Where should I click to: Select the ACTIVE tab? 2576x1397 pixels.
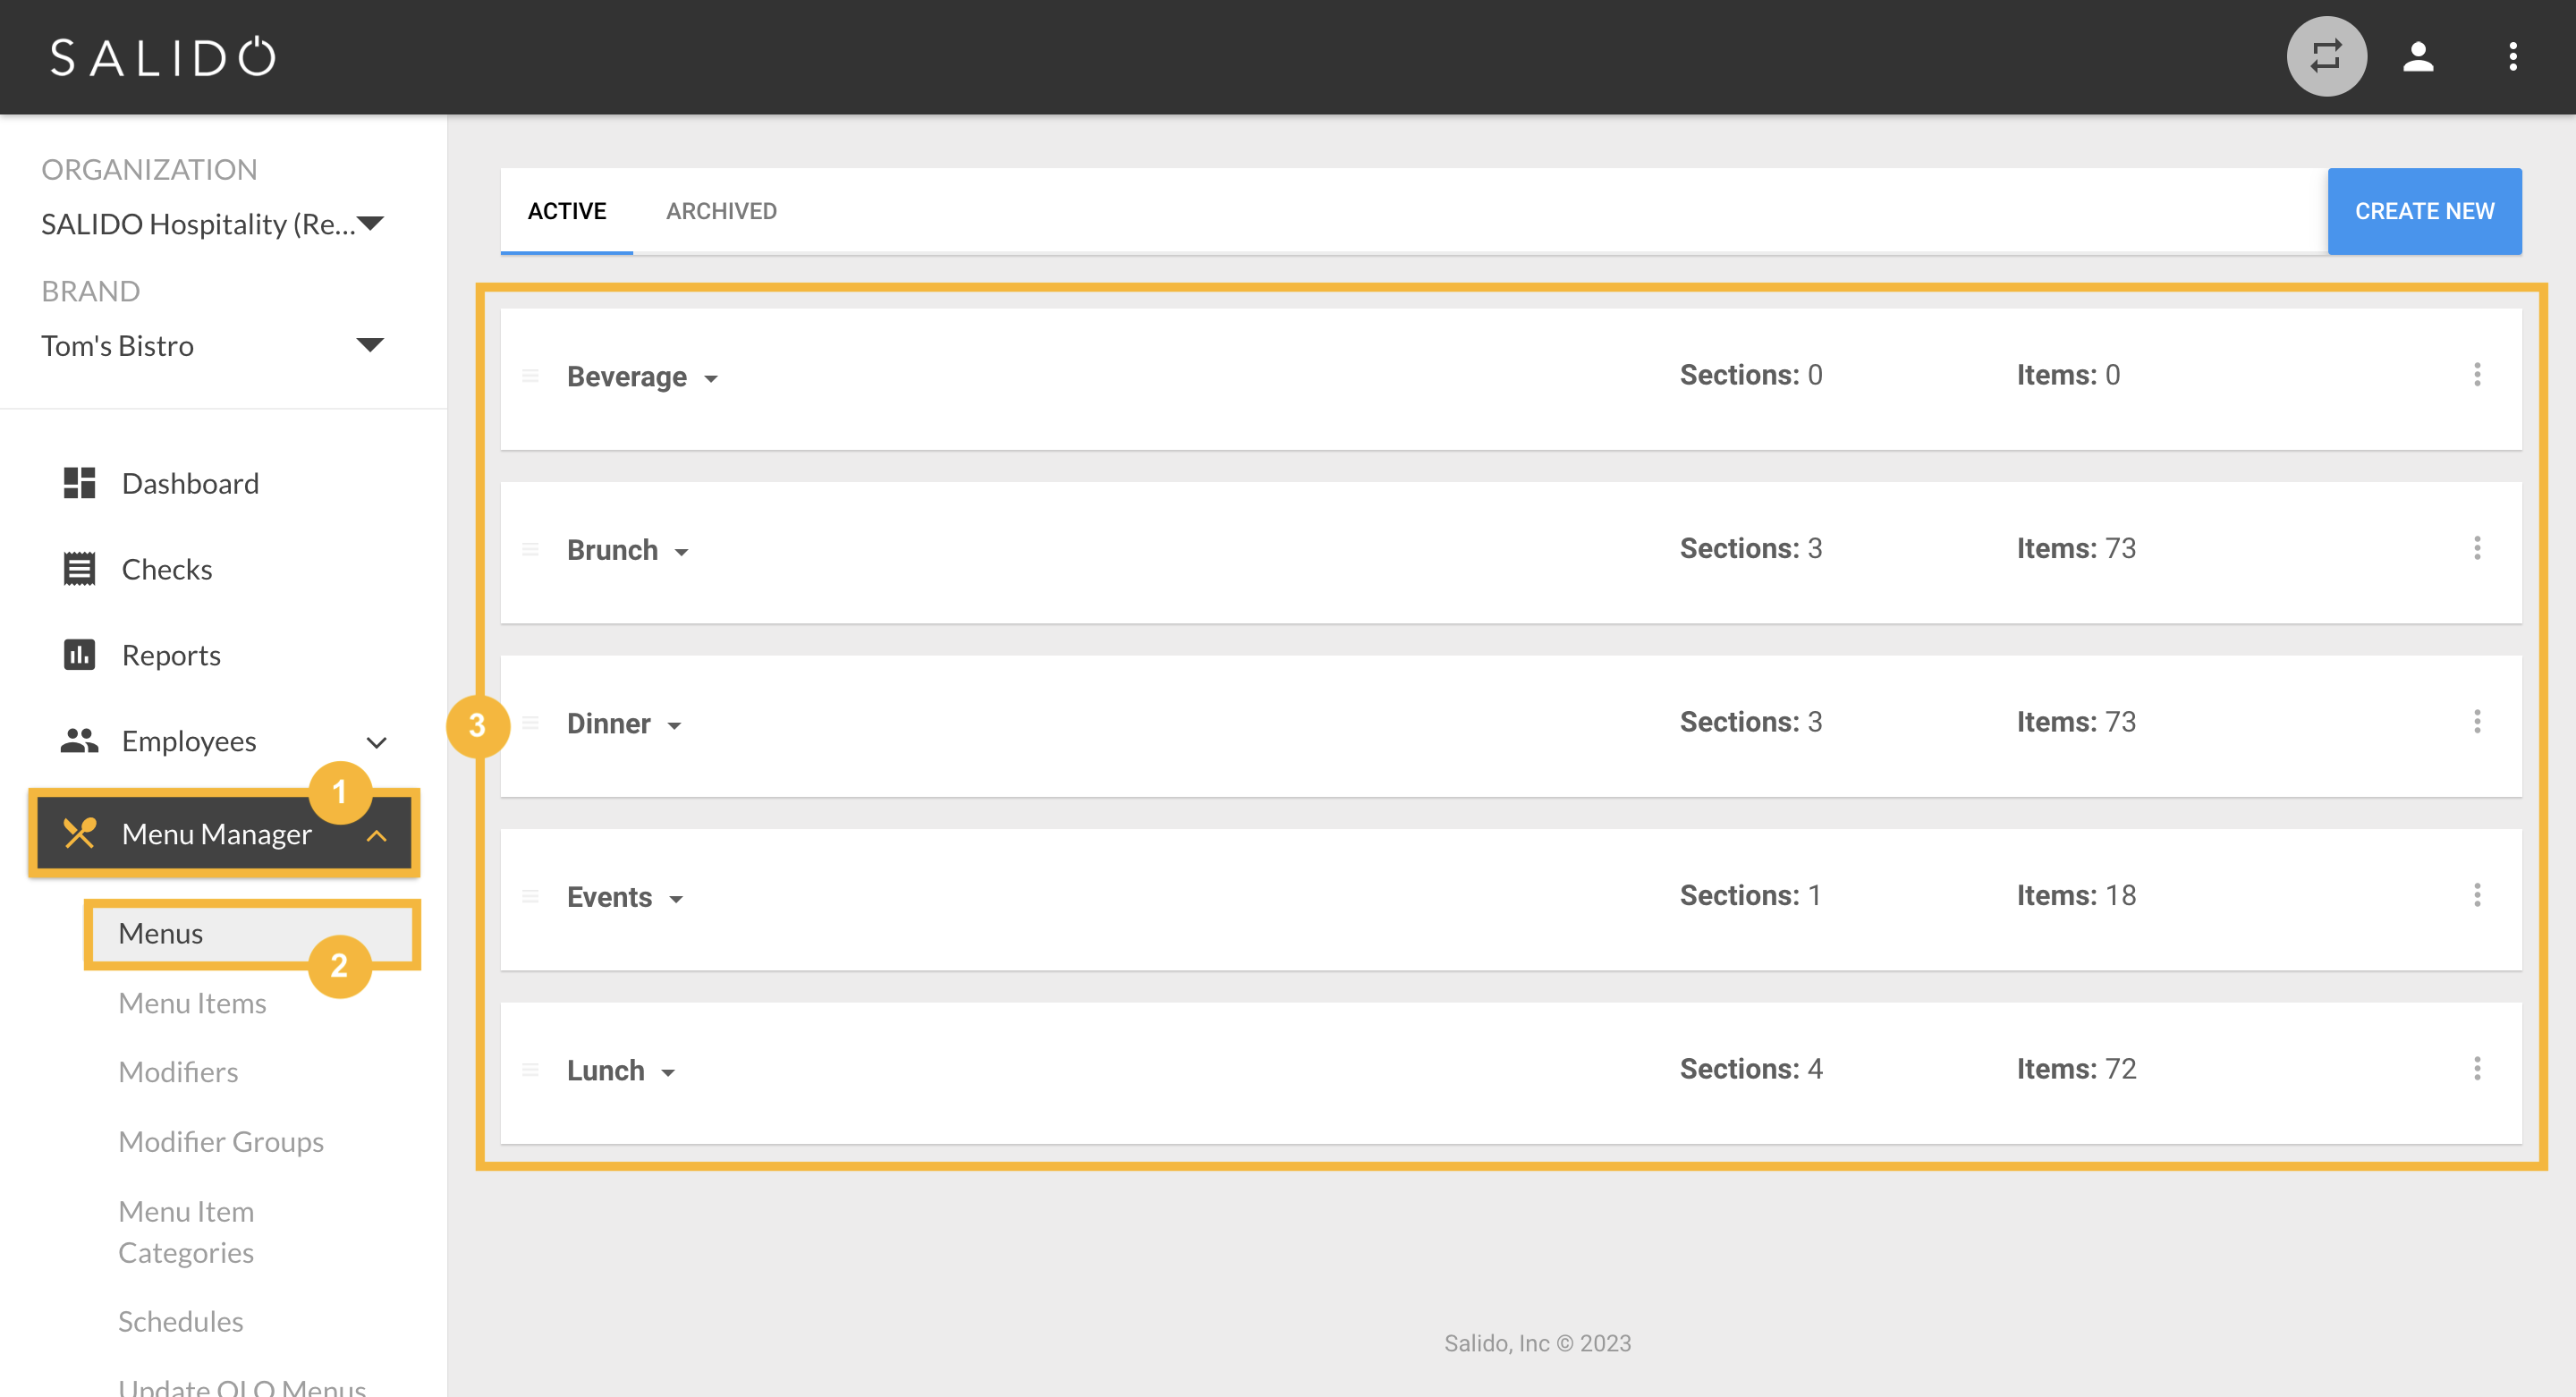567,211
